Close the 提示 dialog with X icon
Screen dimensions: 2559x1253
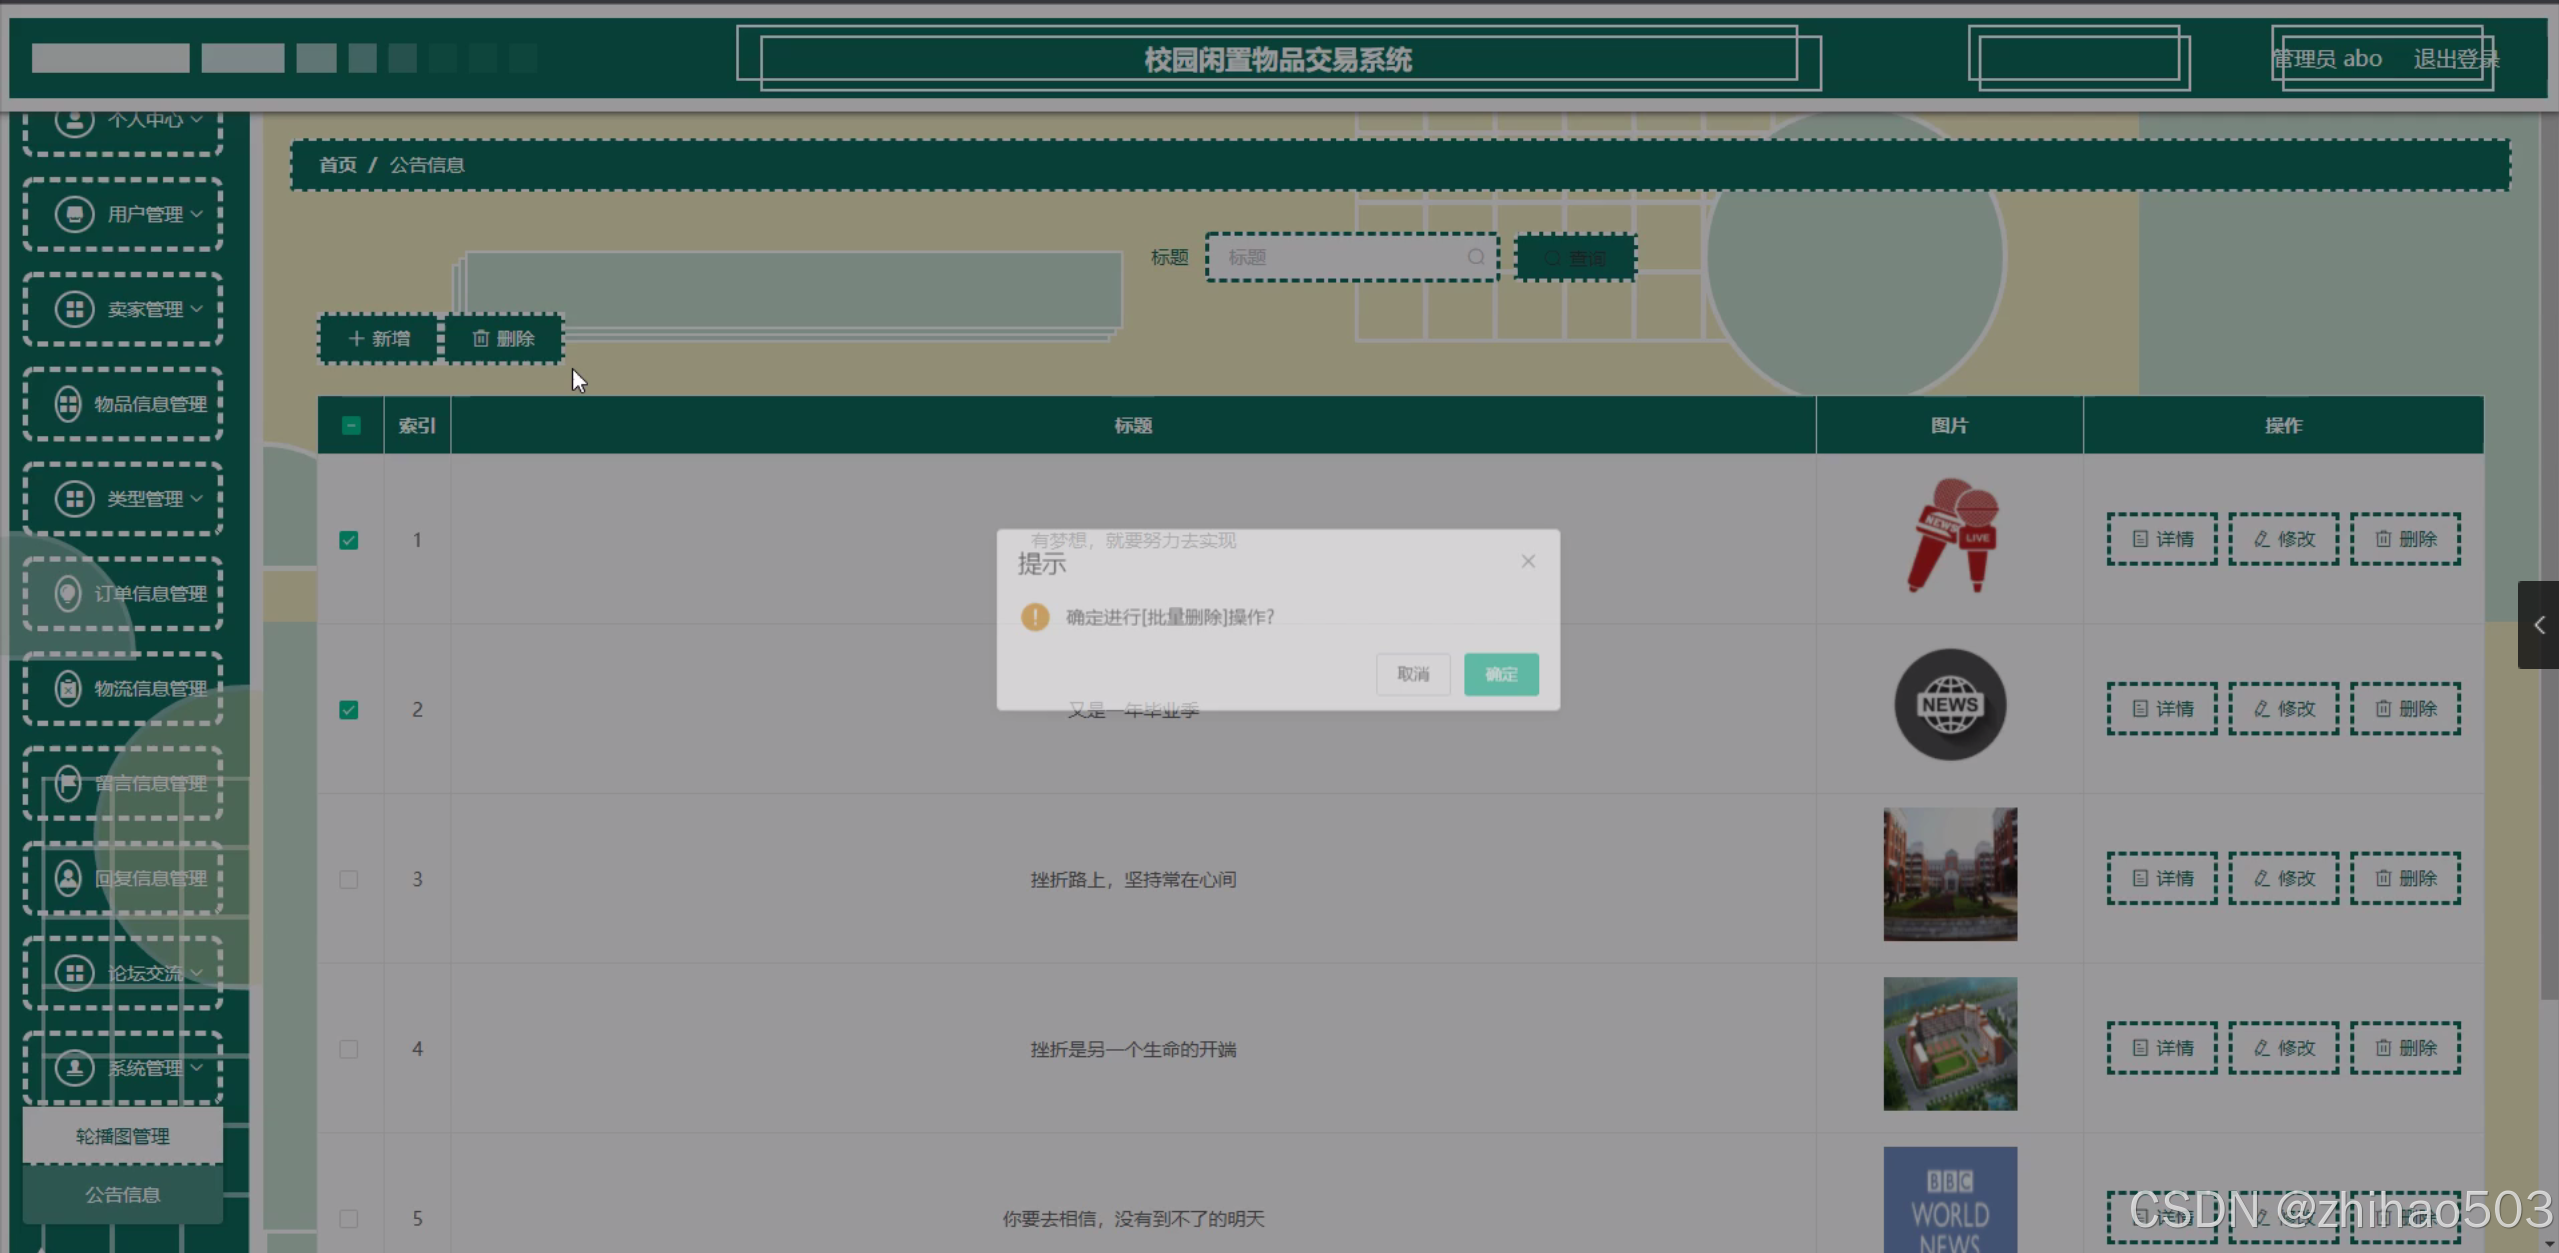point(1528,561)
